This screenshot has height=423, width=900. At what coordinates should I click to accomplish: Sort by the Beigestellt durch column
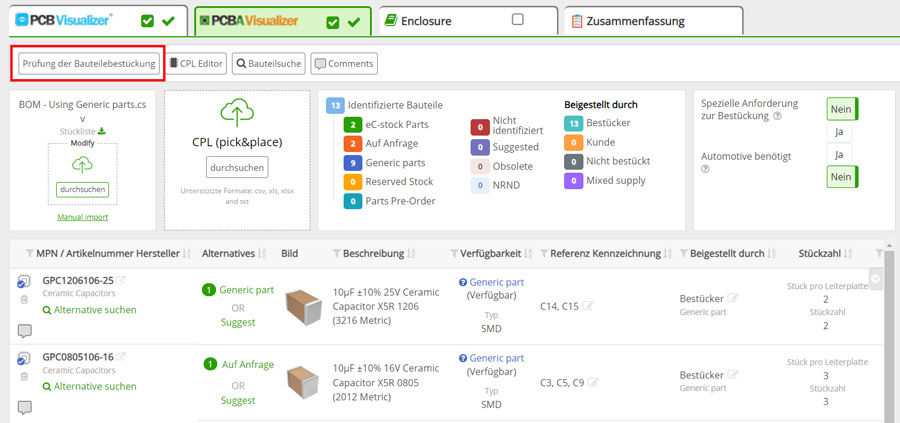[x=771, y=254]
